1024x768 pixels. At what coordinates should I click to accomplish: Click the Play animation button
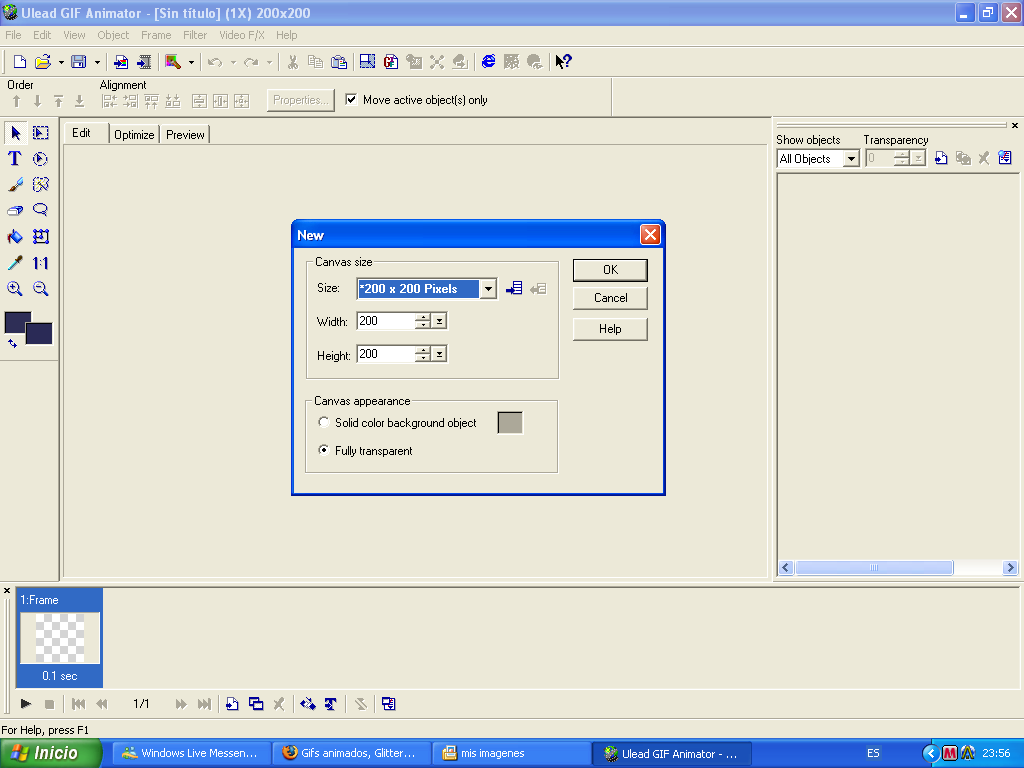(26, 704)
